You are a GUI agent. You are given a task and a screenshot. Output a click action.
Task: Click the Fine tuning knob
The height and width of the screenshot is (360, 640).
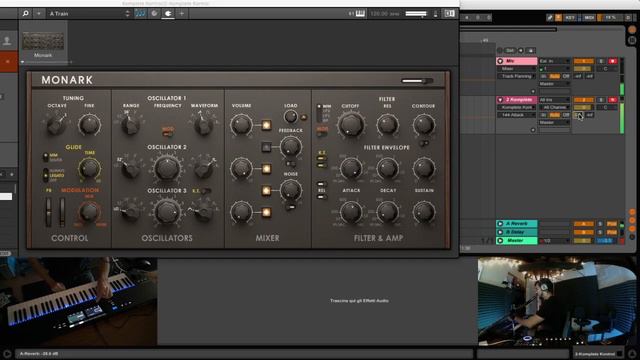tap(89, 124)
